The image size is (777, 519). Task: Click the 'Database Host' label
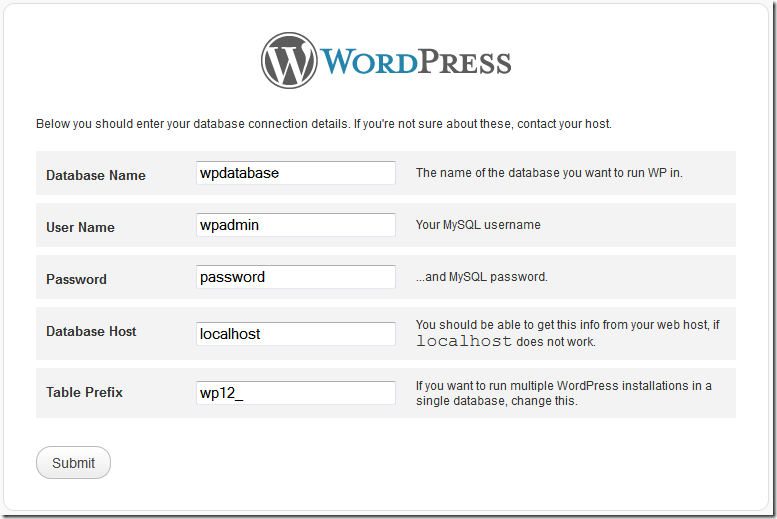[91, 332]
